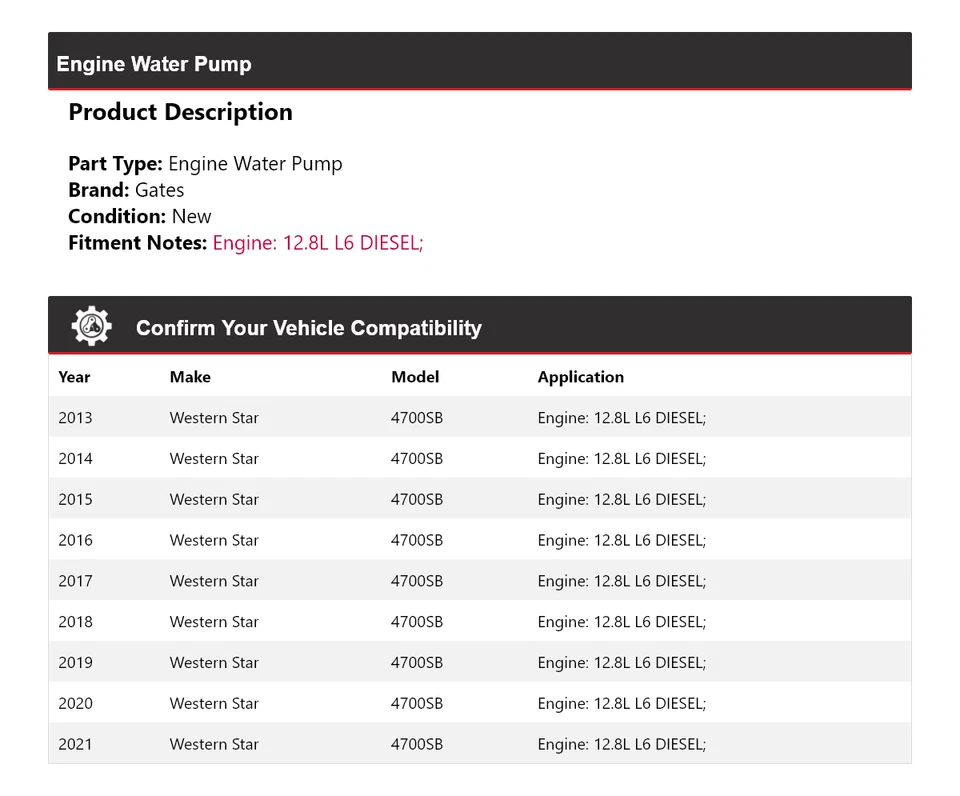Click 4700SB model in the 2020 row
Image resolution: width=960 pixels, height=796 pixels.
tap(417, 704)
